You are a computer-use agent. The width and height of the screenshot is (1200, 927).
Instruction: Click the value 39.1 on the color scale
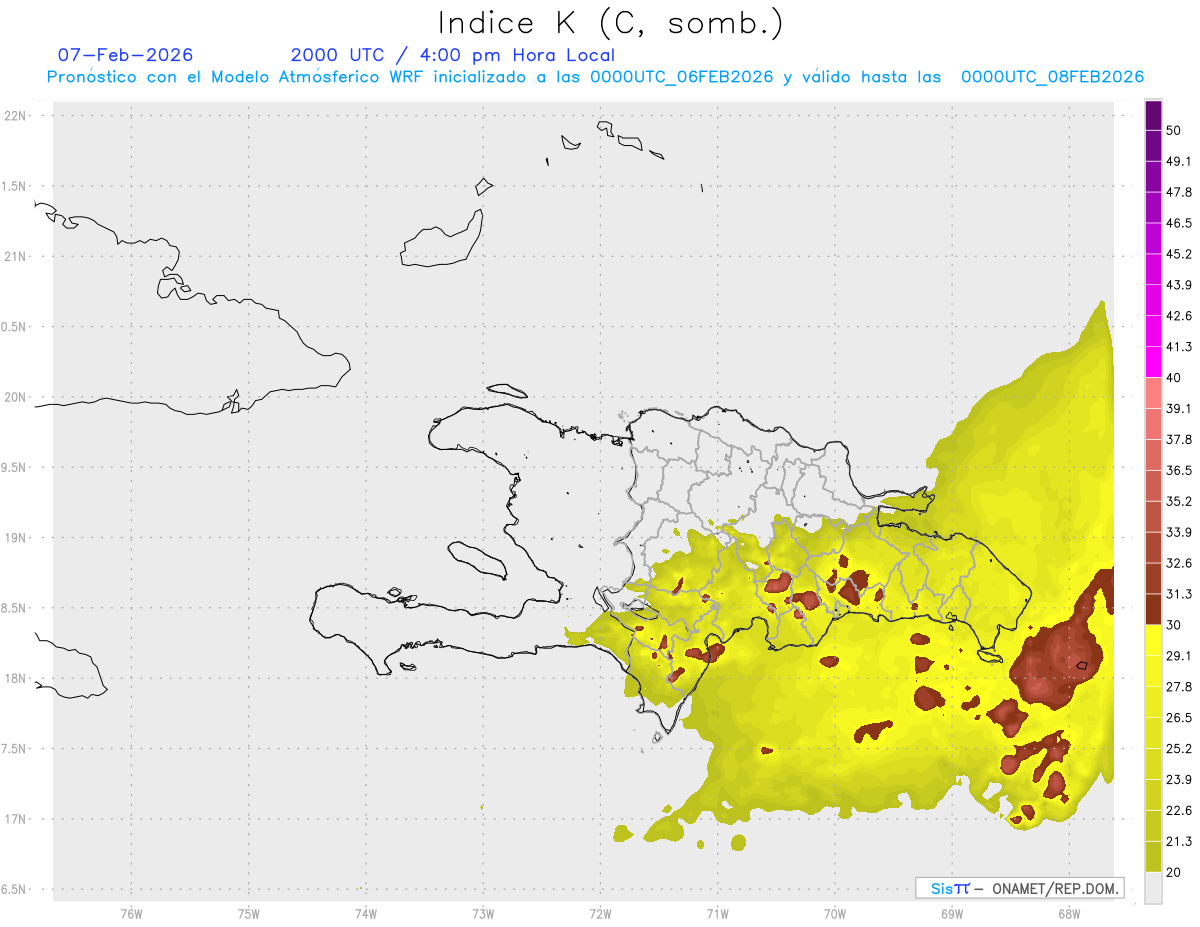click(1179, 409)
